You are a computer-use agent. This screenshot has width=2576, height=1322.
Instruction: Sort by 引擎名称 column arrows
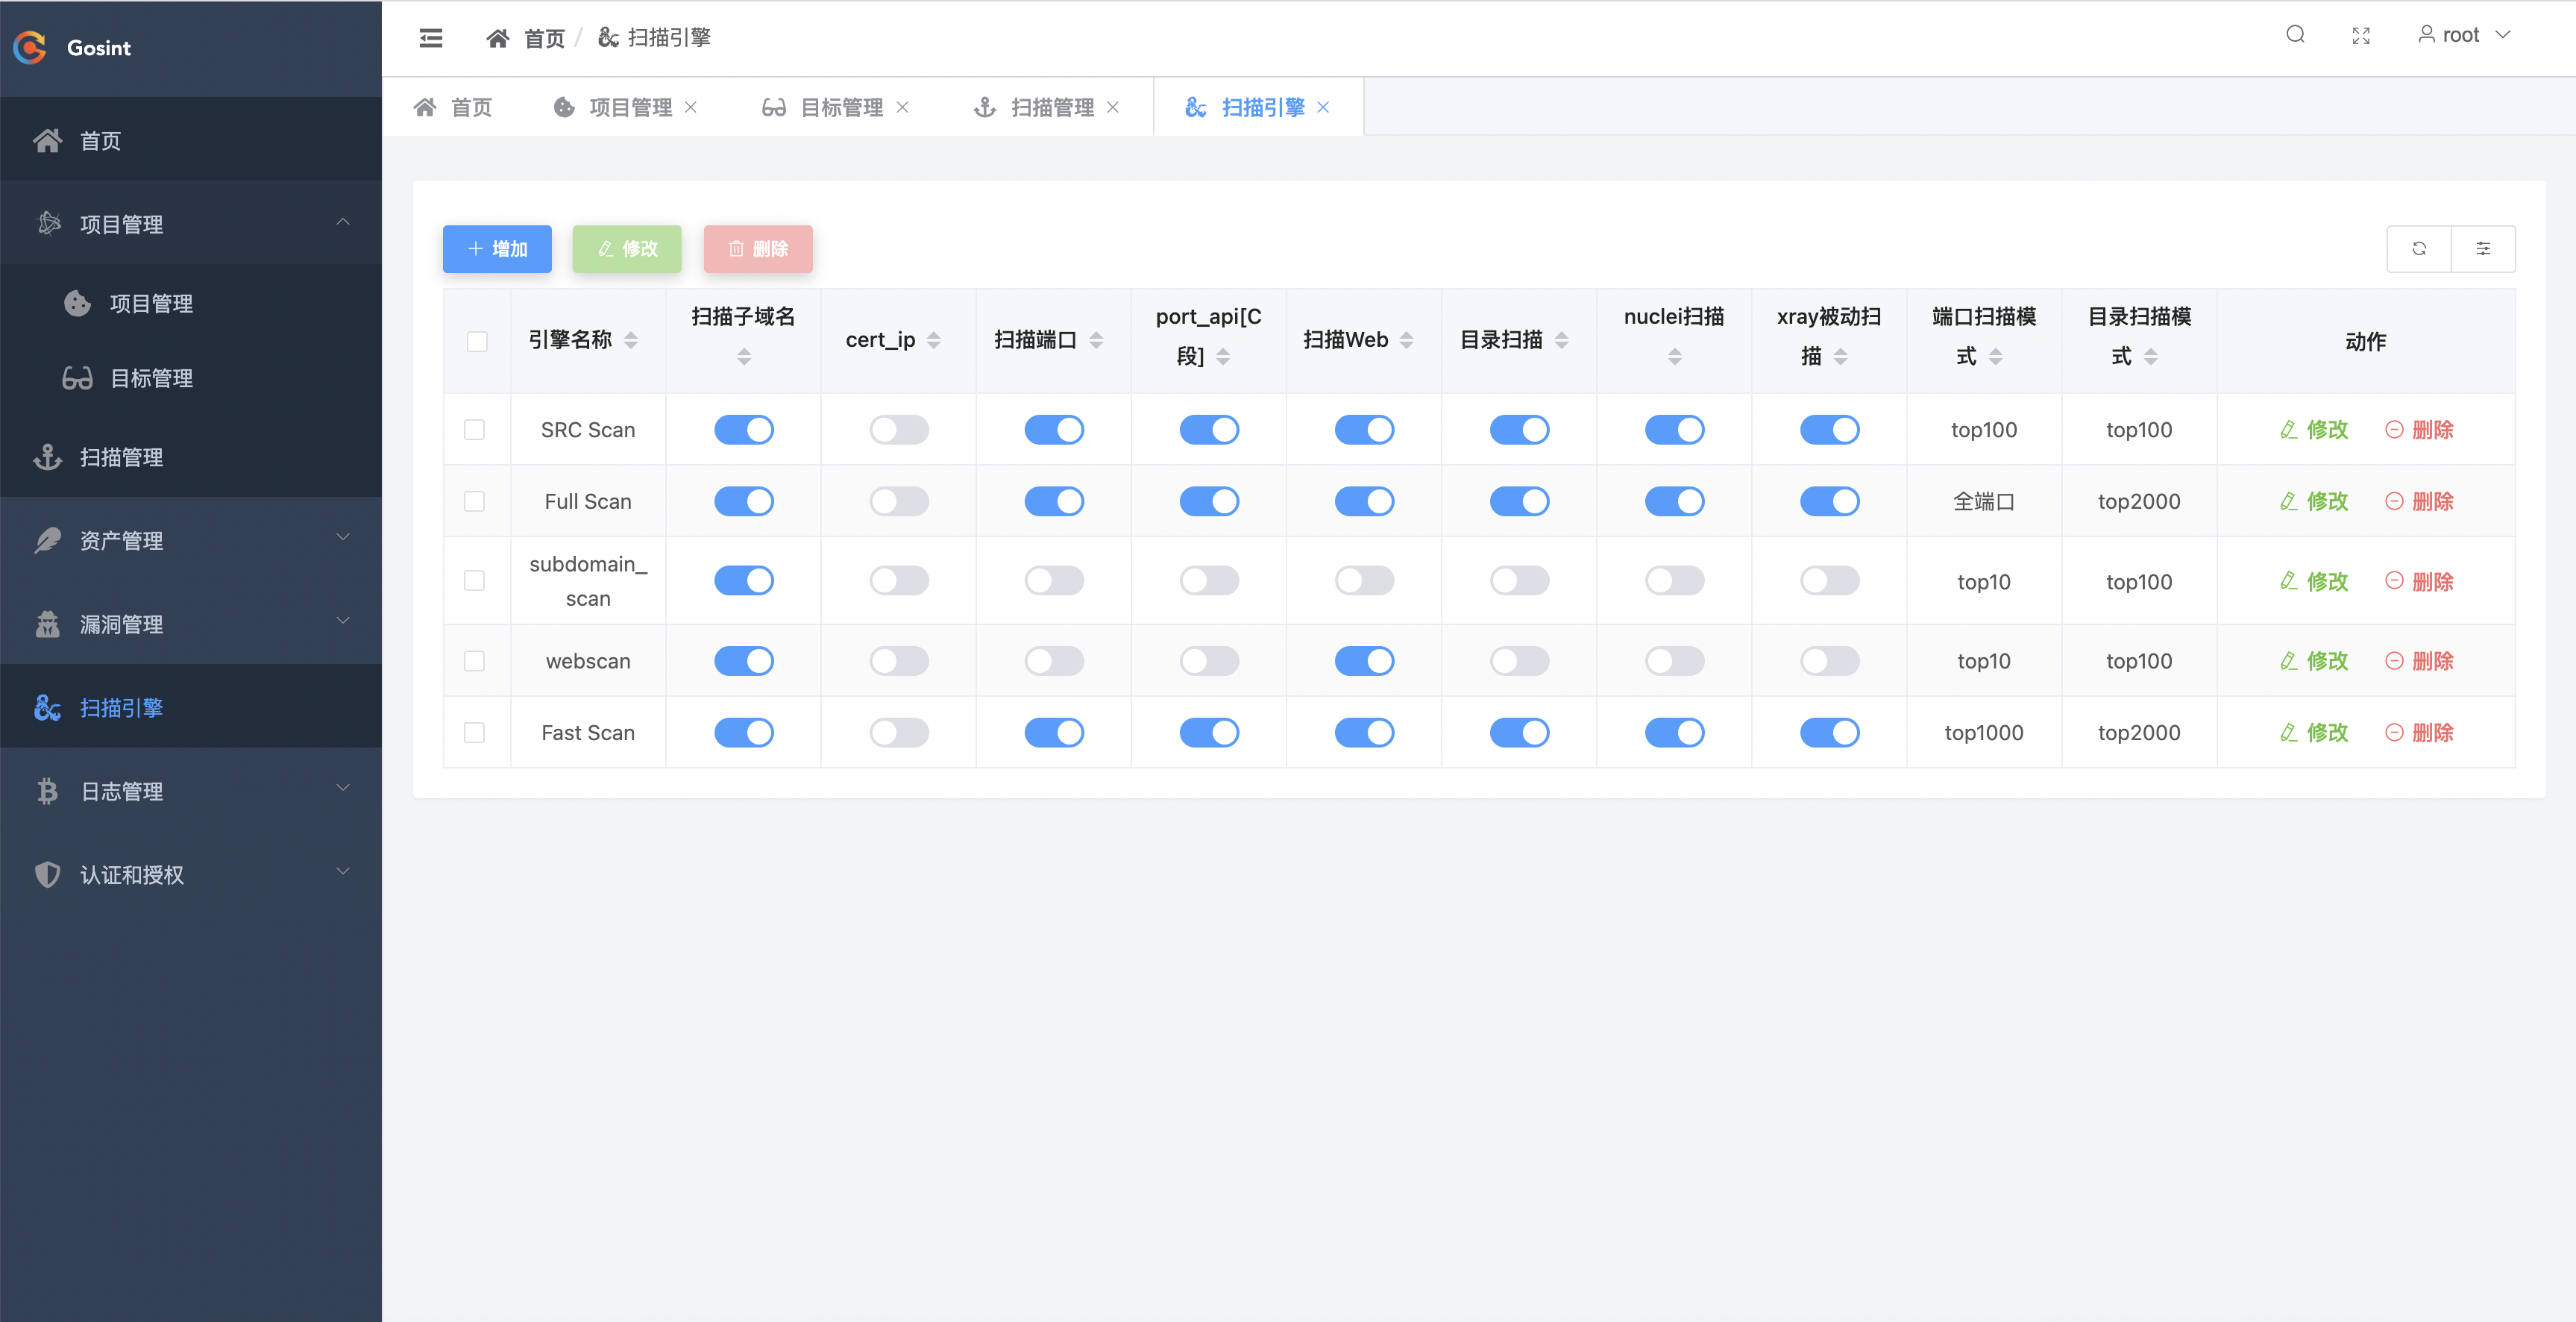click(631, 340)
